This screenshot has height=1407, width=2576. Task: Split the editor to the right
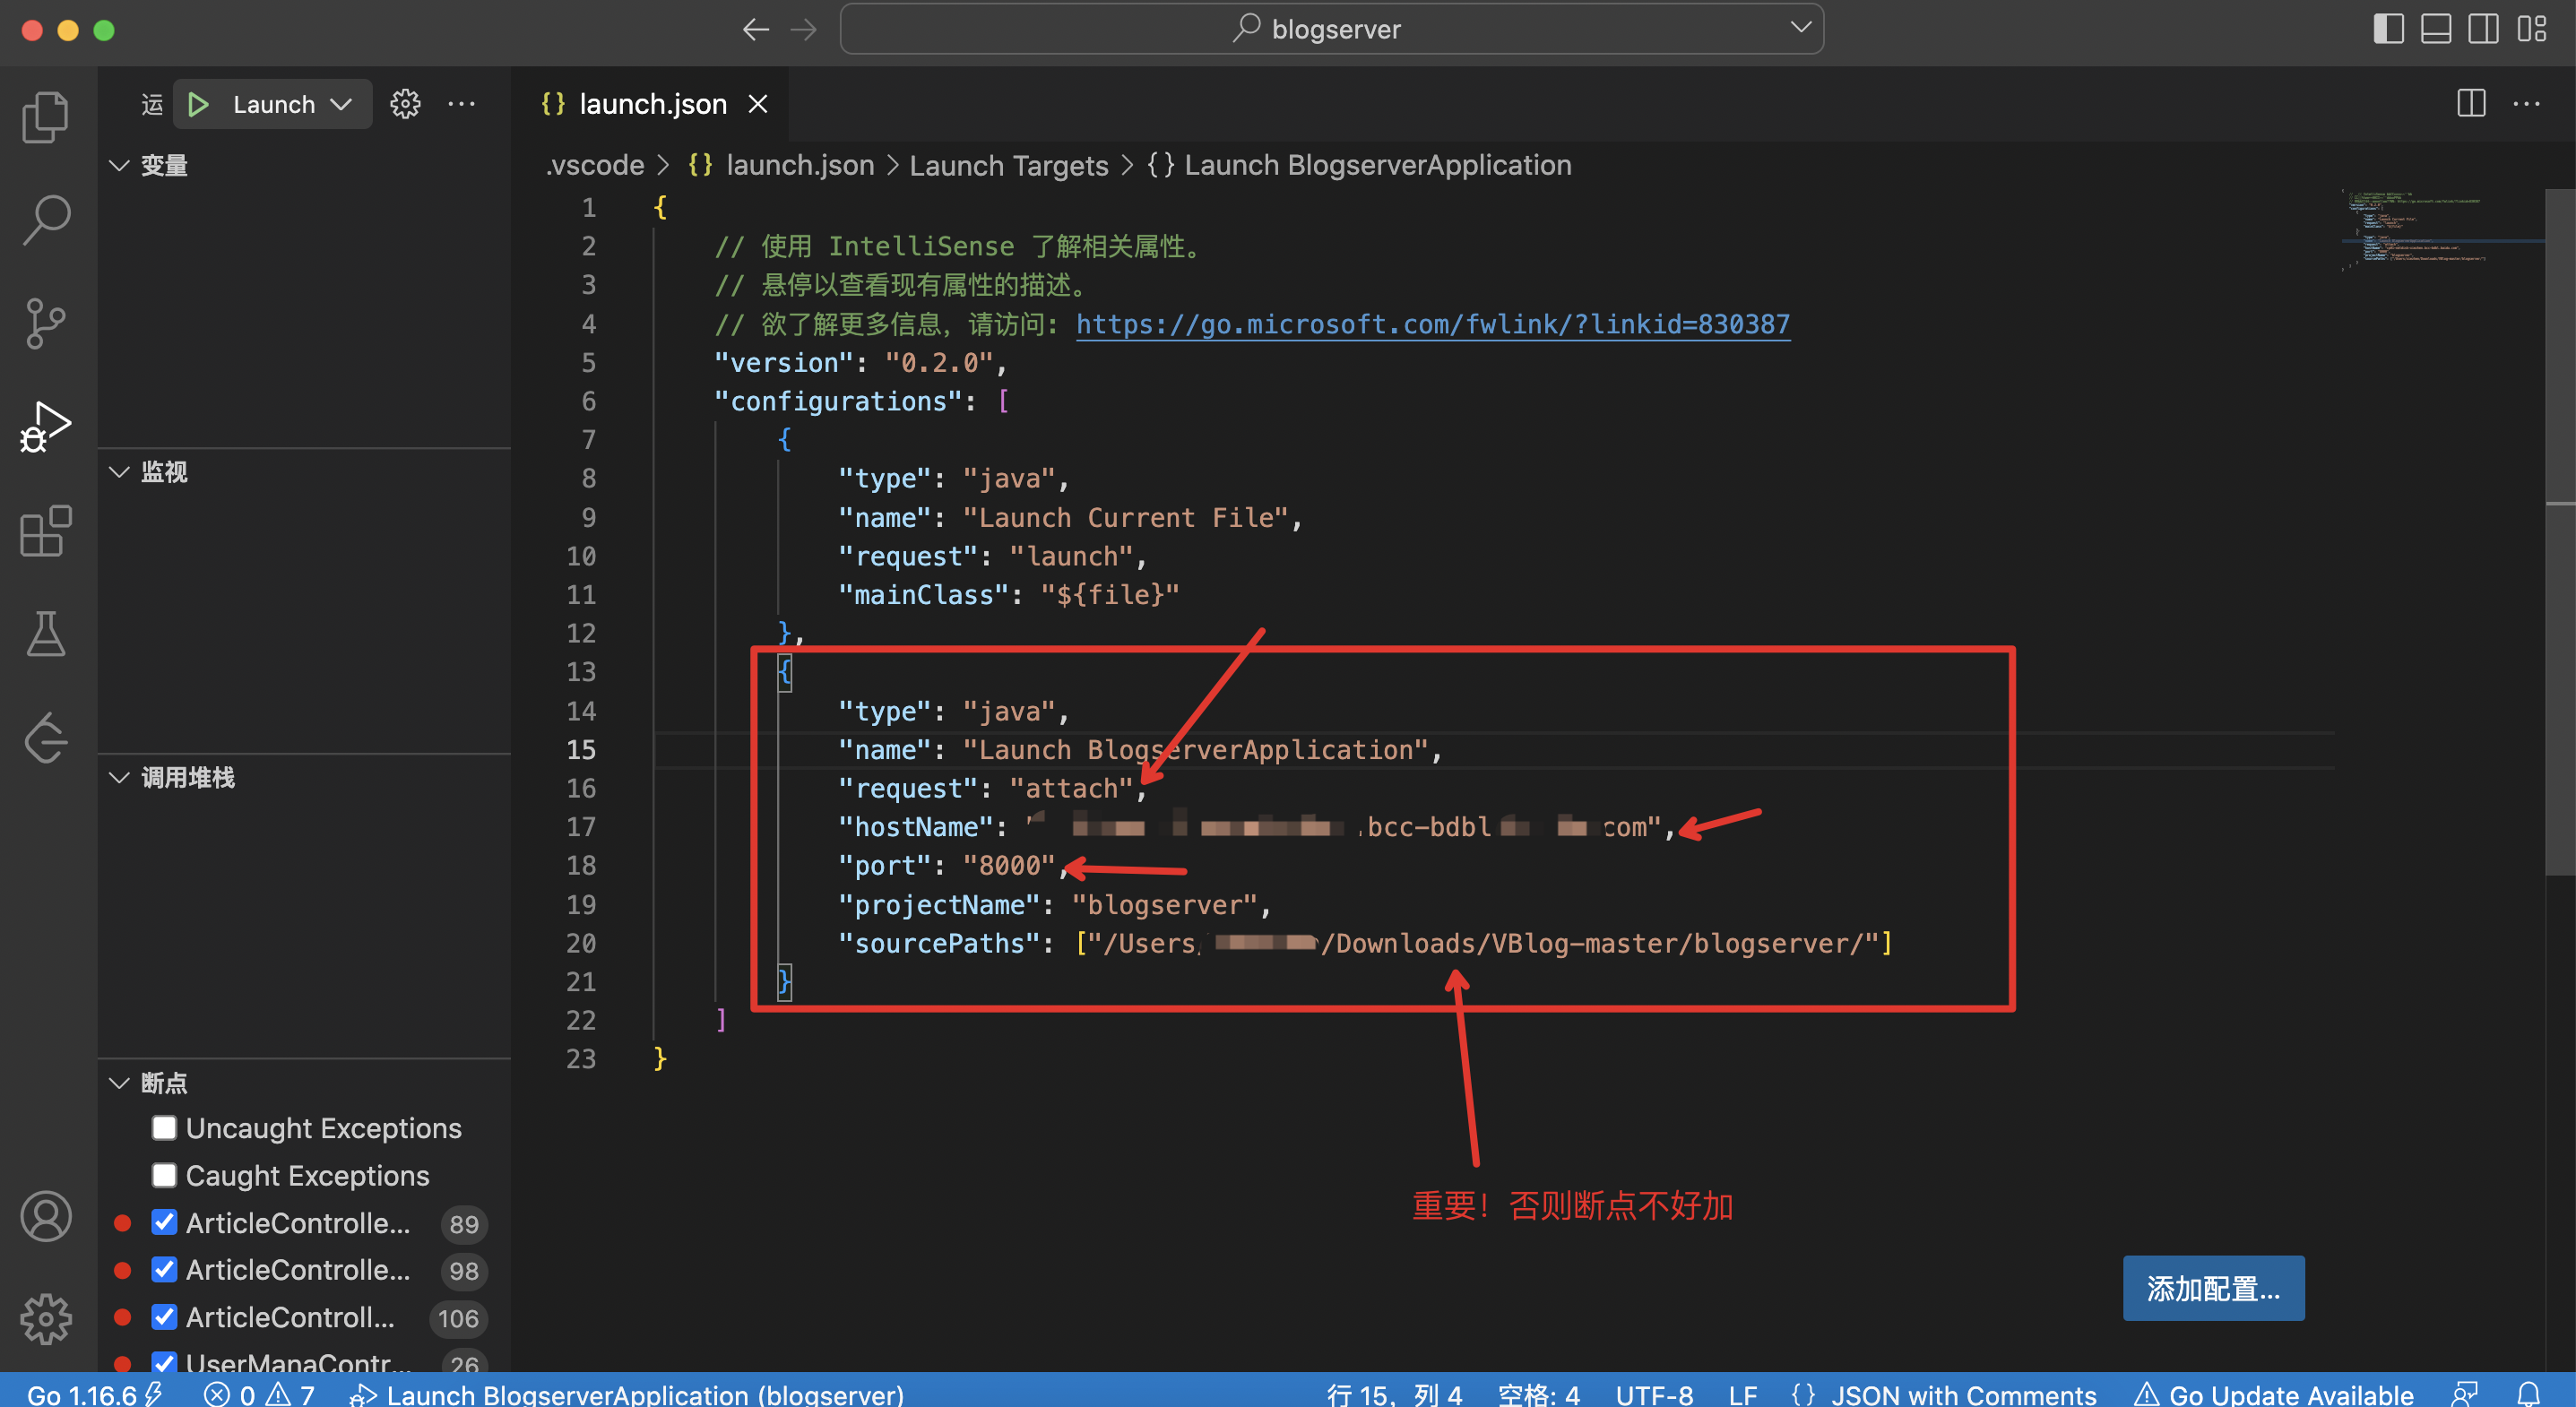pyautogui.click(x=2470, y=103)
